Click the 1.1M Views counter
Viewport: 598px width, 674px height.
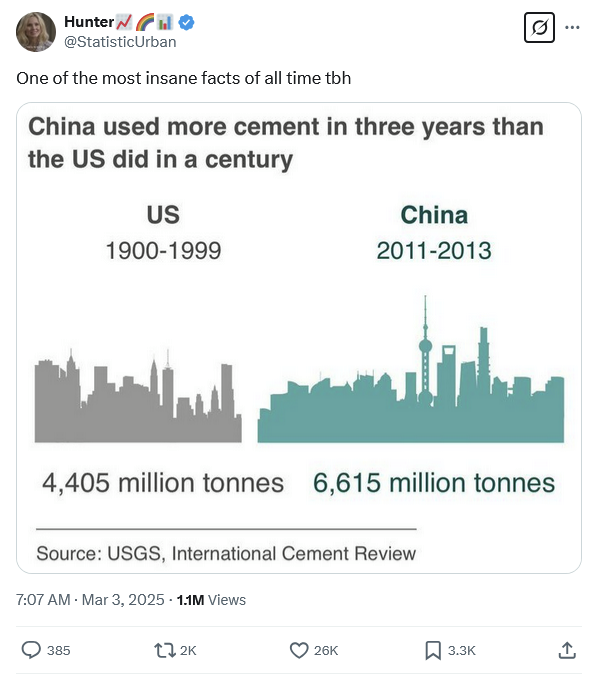[x=211, y=600]
